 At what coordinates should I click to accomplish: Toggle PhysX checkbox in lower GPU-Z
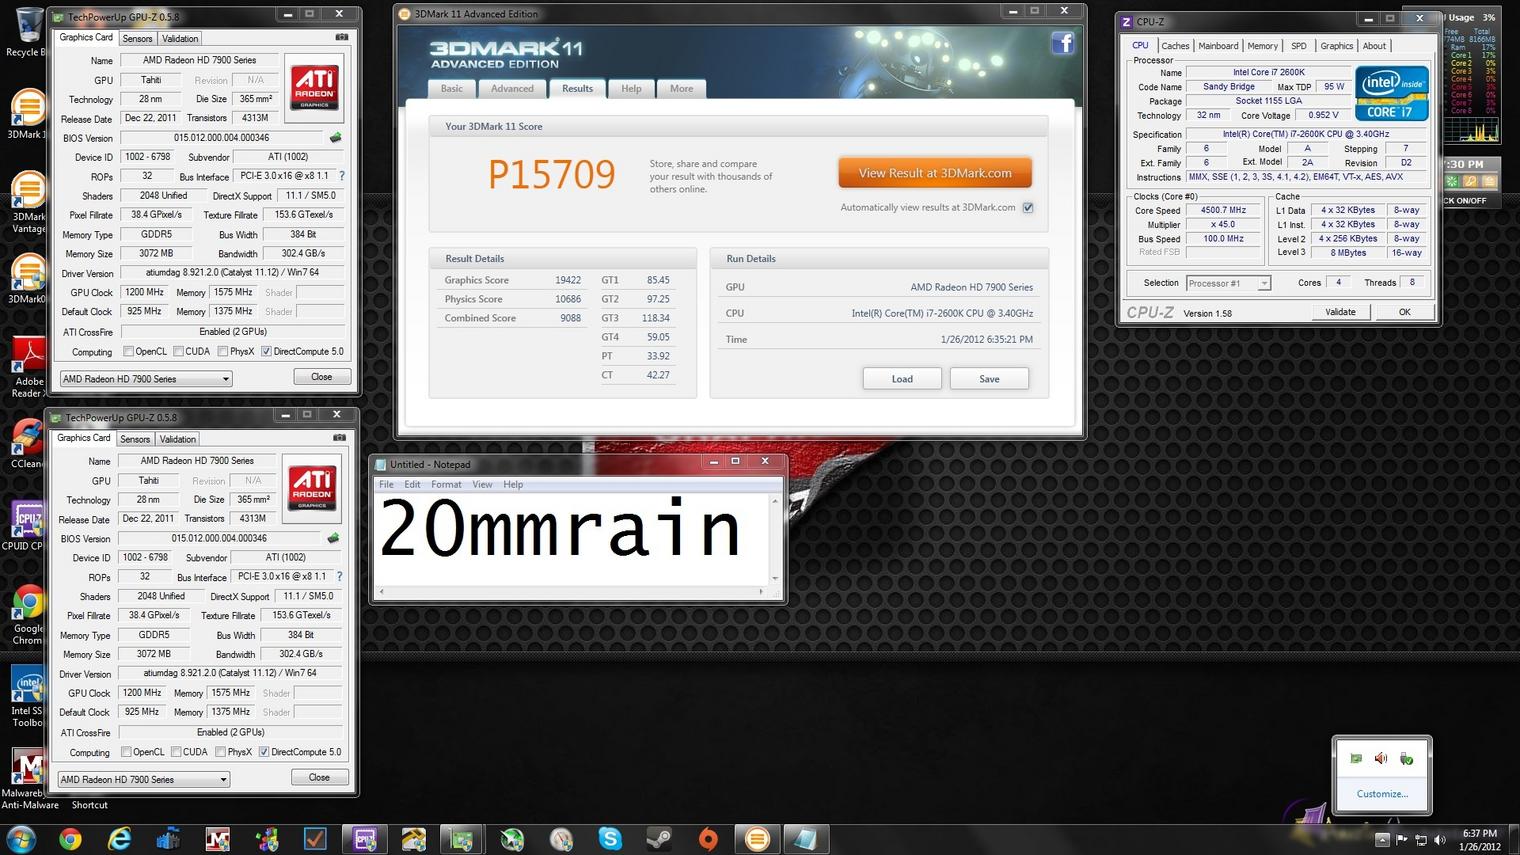[x=221, y=752]
